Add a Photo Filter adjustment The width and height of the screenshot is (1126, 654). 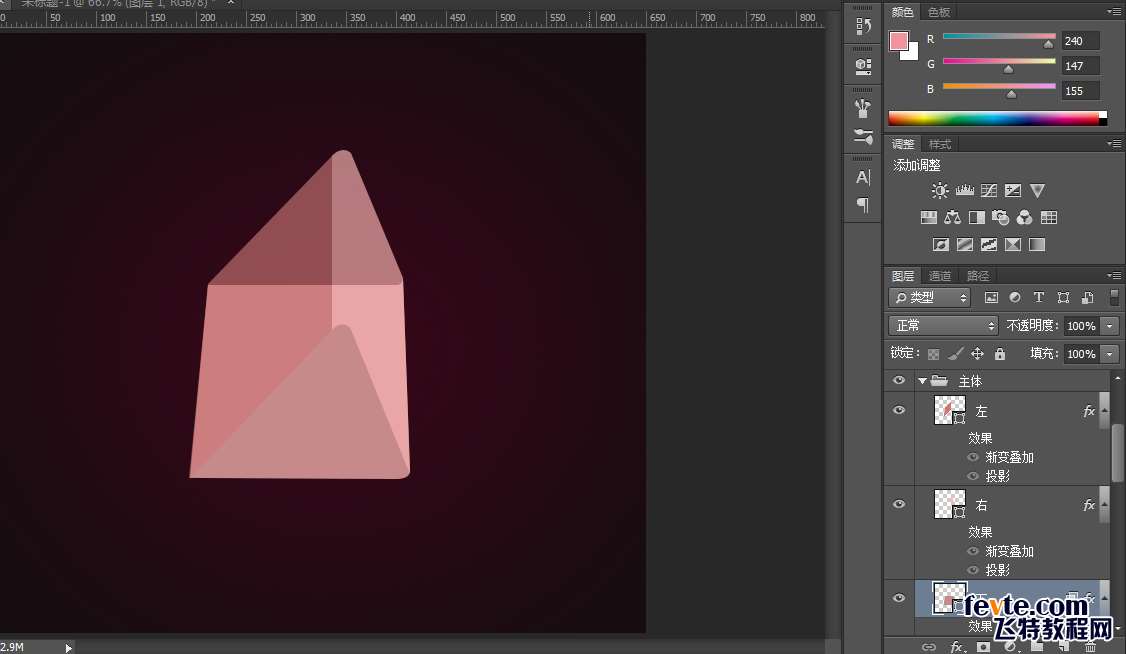coord(1000,218)
